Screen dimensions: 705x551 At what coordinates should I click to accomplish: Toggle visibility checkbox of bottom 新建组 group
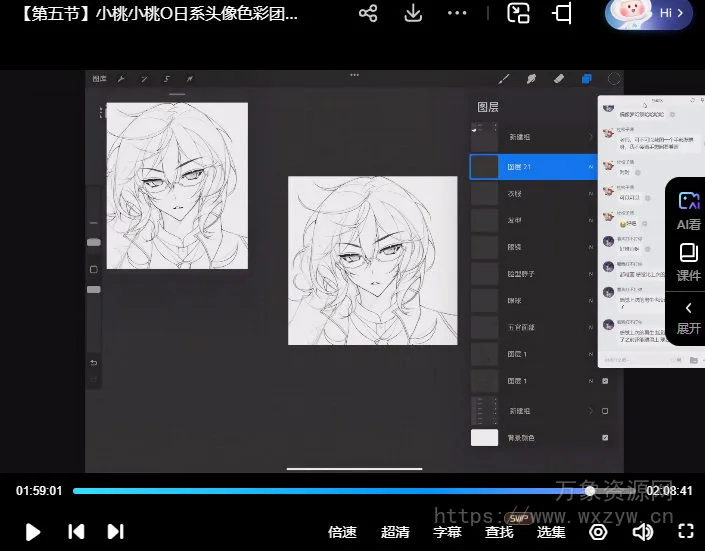(x=605, y=411)
